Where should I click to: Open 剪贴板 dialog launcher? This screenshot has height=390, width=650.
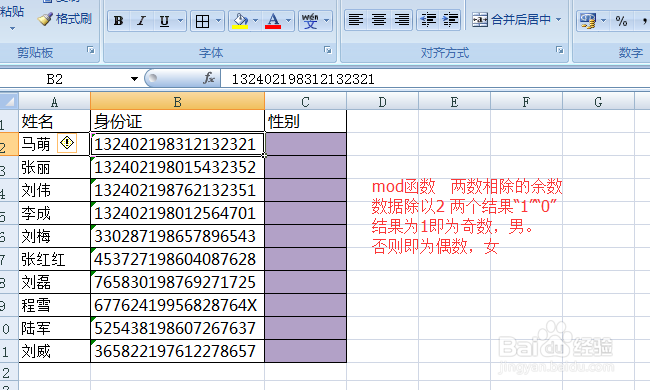click(90, 50)
